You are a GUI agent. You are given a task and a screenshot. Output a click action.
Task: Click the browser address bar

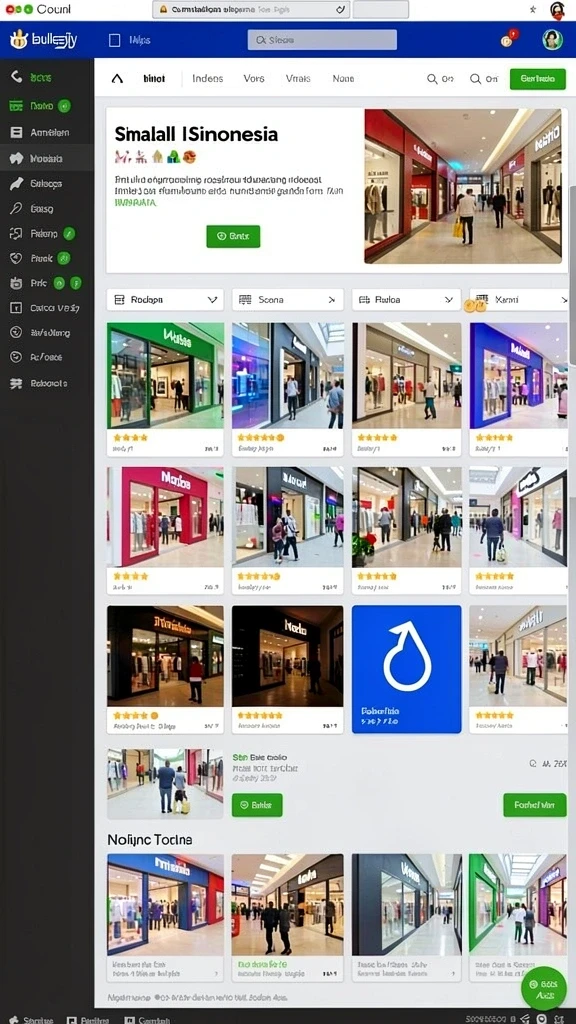[251, 10]
